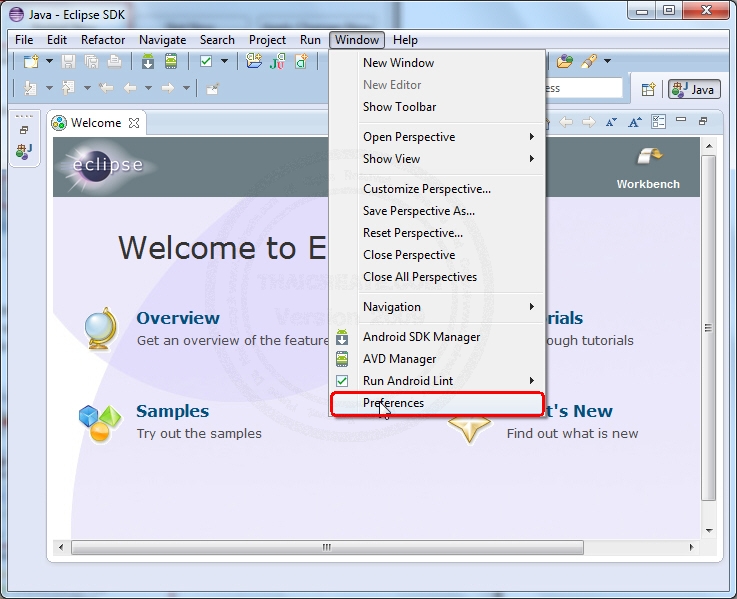Expand the dropdown next to the Lint icon
Image resolution: width=737 pixels, height=599 pixels.
[x=224, y=61]
